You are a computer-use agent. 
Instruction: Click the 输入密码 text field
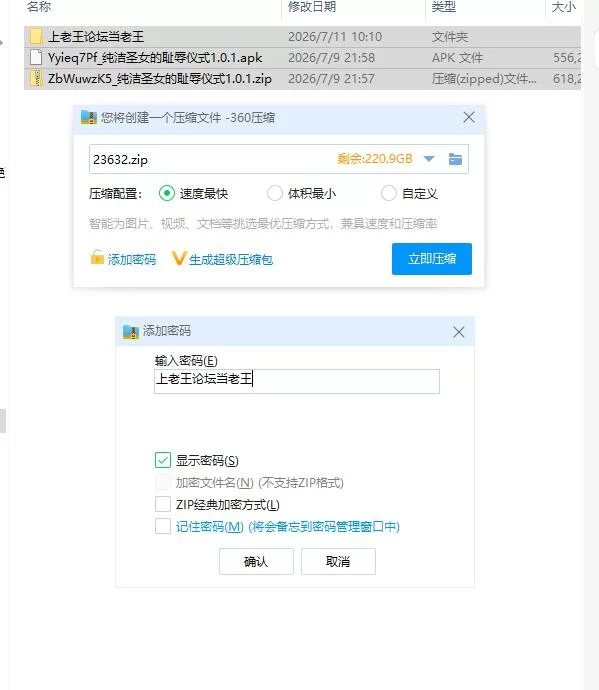(297, 381)
